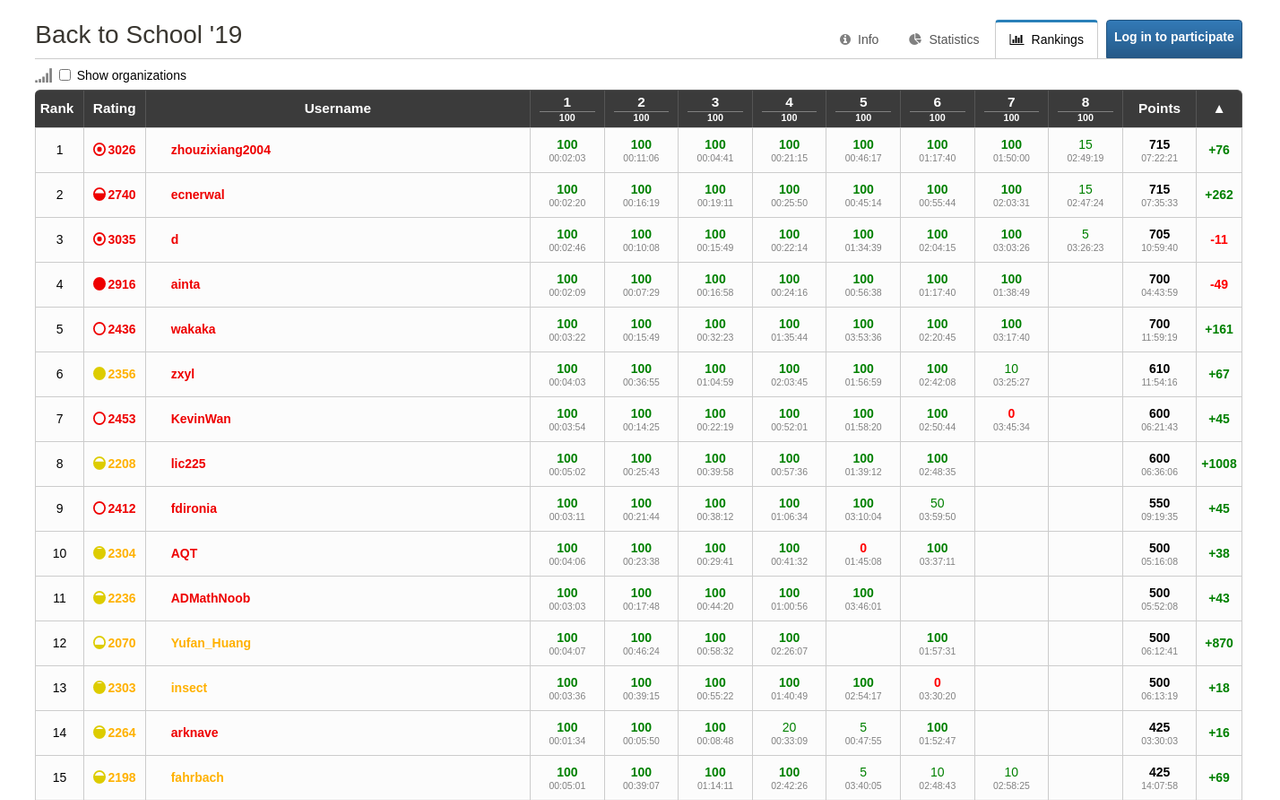This screenshot has height=800, width=1280.
Task: Click rating circle icon next to 2236
Action: coord(99,598)
